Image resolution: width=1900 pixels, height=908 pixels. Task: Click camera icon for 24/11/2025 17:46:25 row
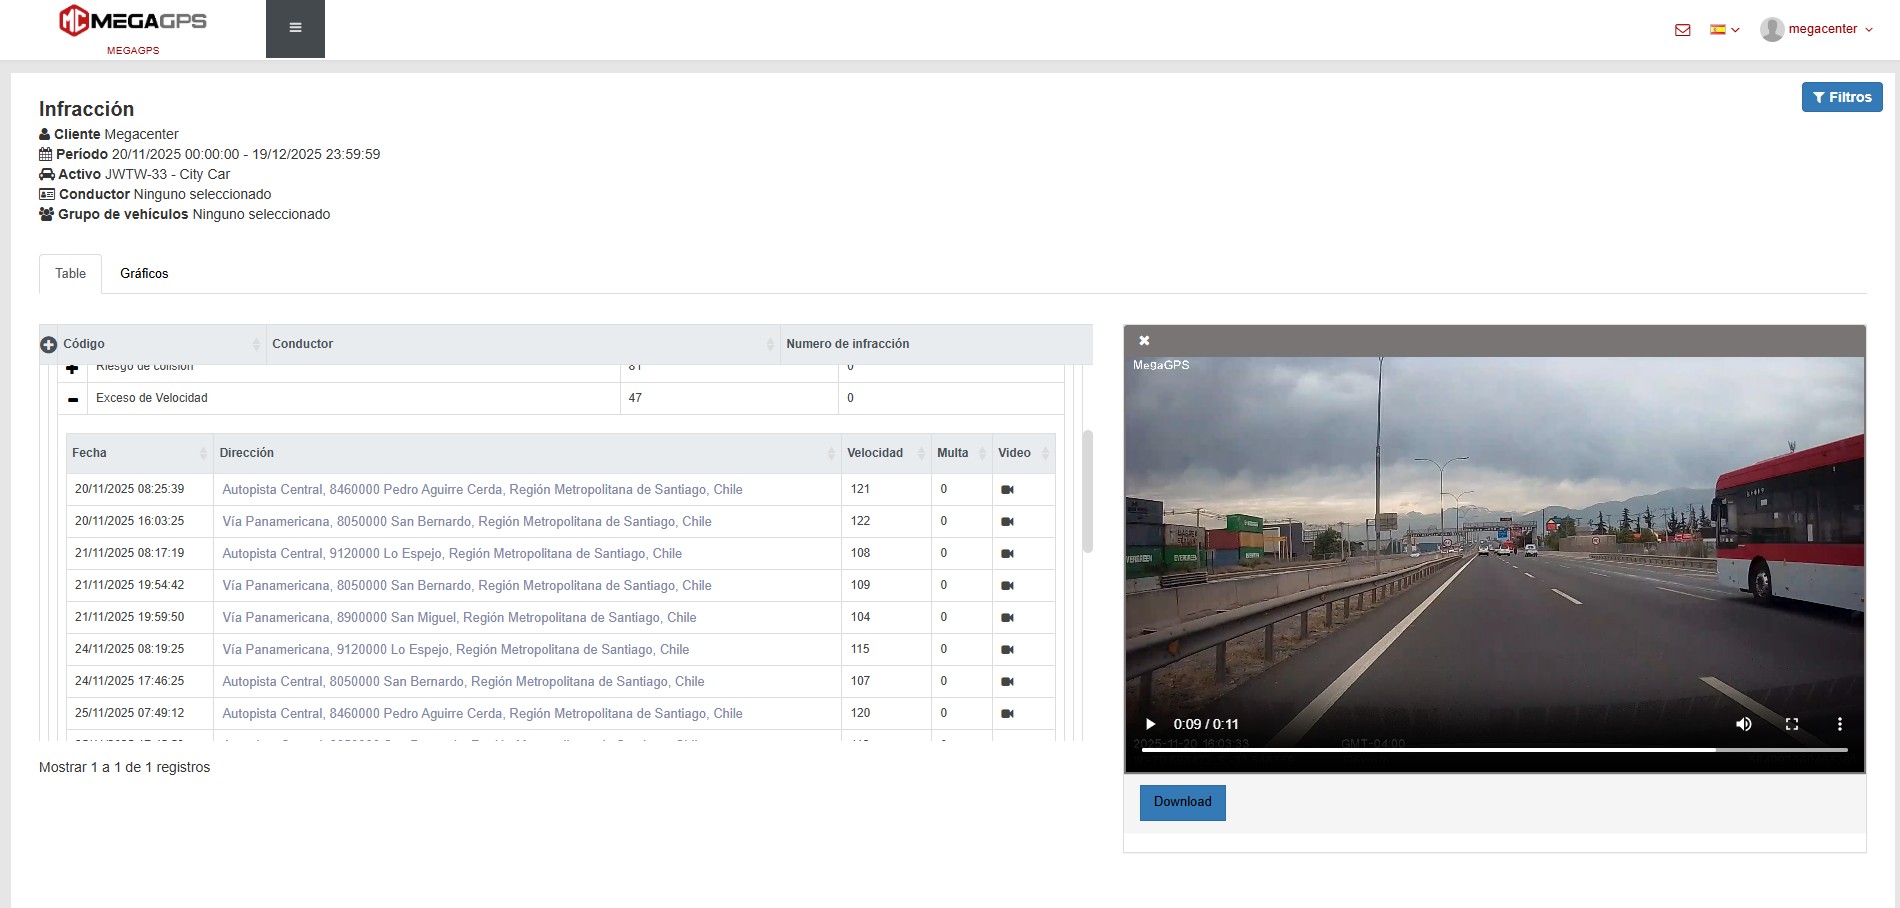(x=1007, y=682)
